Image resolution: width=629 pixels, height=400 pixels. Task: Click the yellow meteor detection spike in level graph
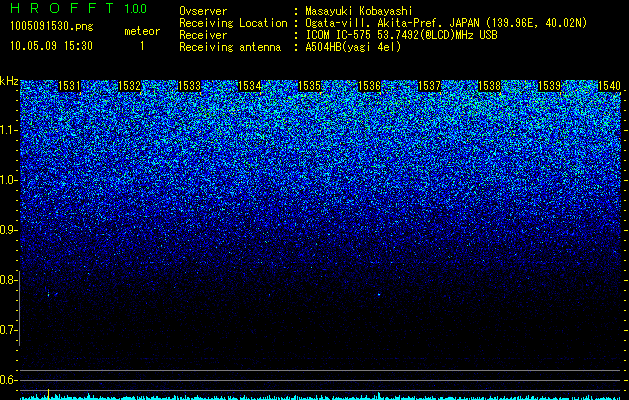pyautogui.click(x=49, y=394)
